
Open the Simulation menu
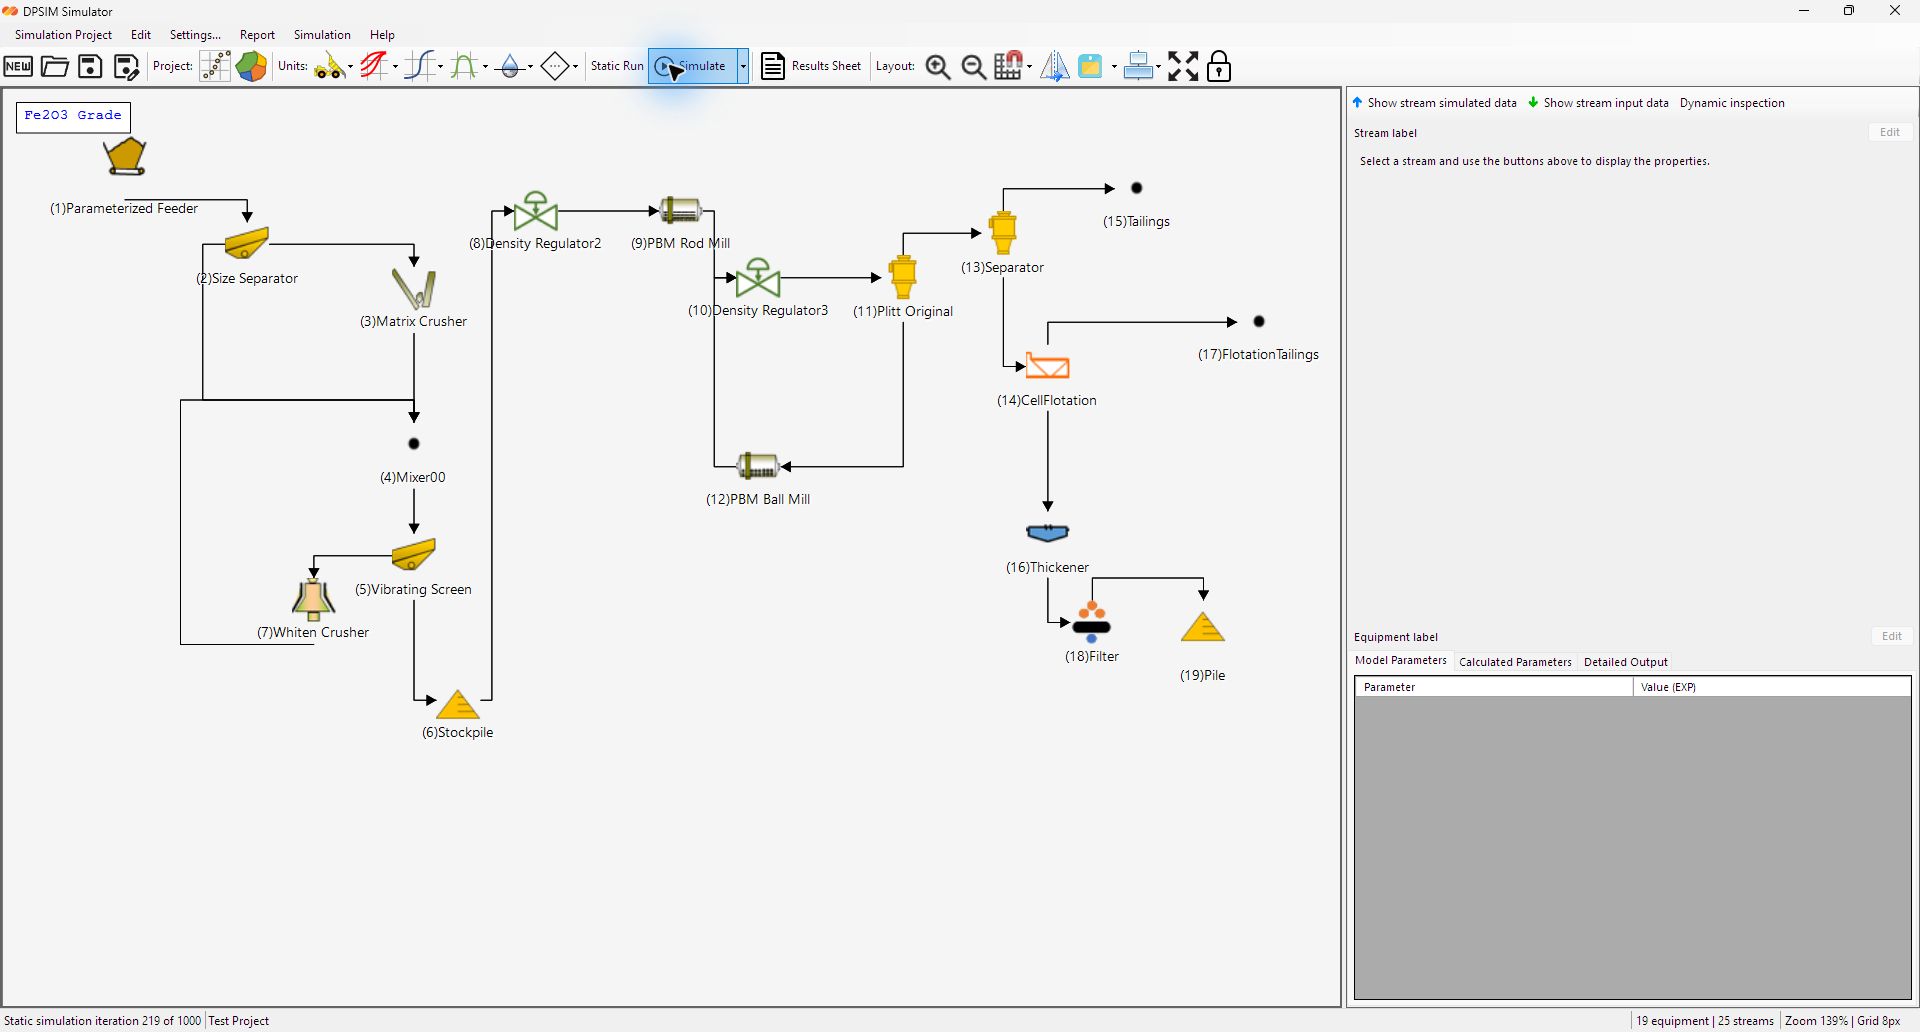pyautogui.click(x=322, y=35)
